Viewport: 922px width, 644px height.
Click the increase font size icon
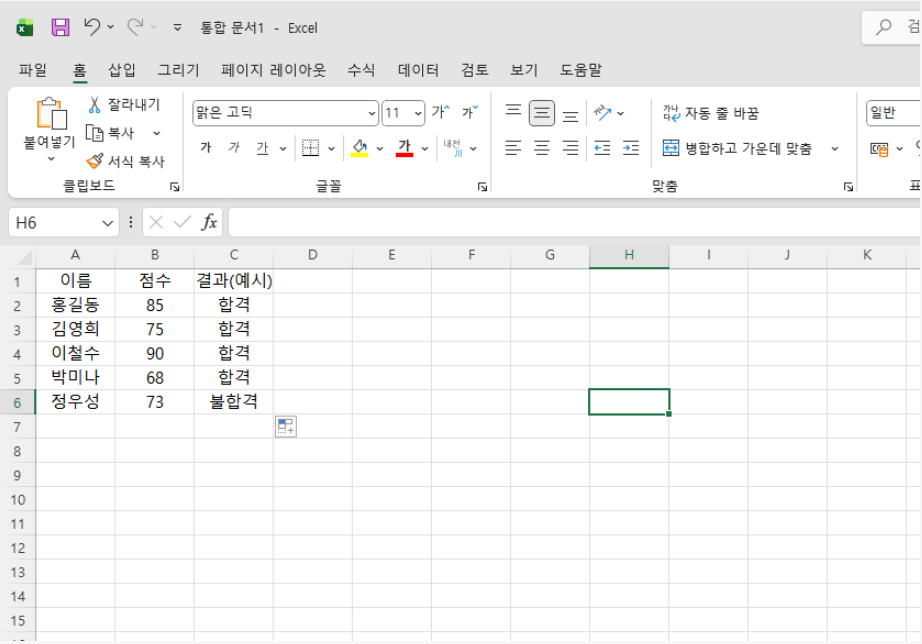pyautogui.click(x=440, y=113)
